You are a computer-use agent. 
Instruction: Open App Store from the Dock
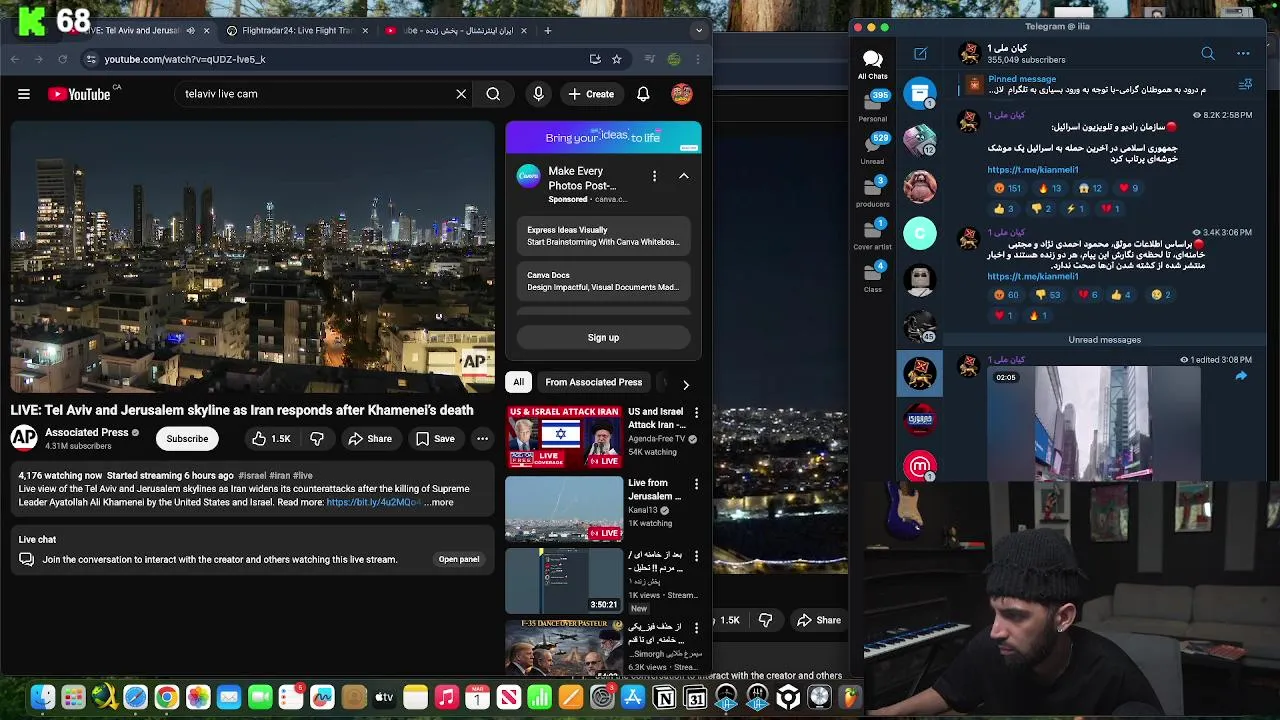pos(633,697)
